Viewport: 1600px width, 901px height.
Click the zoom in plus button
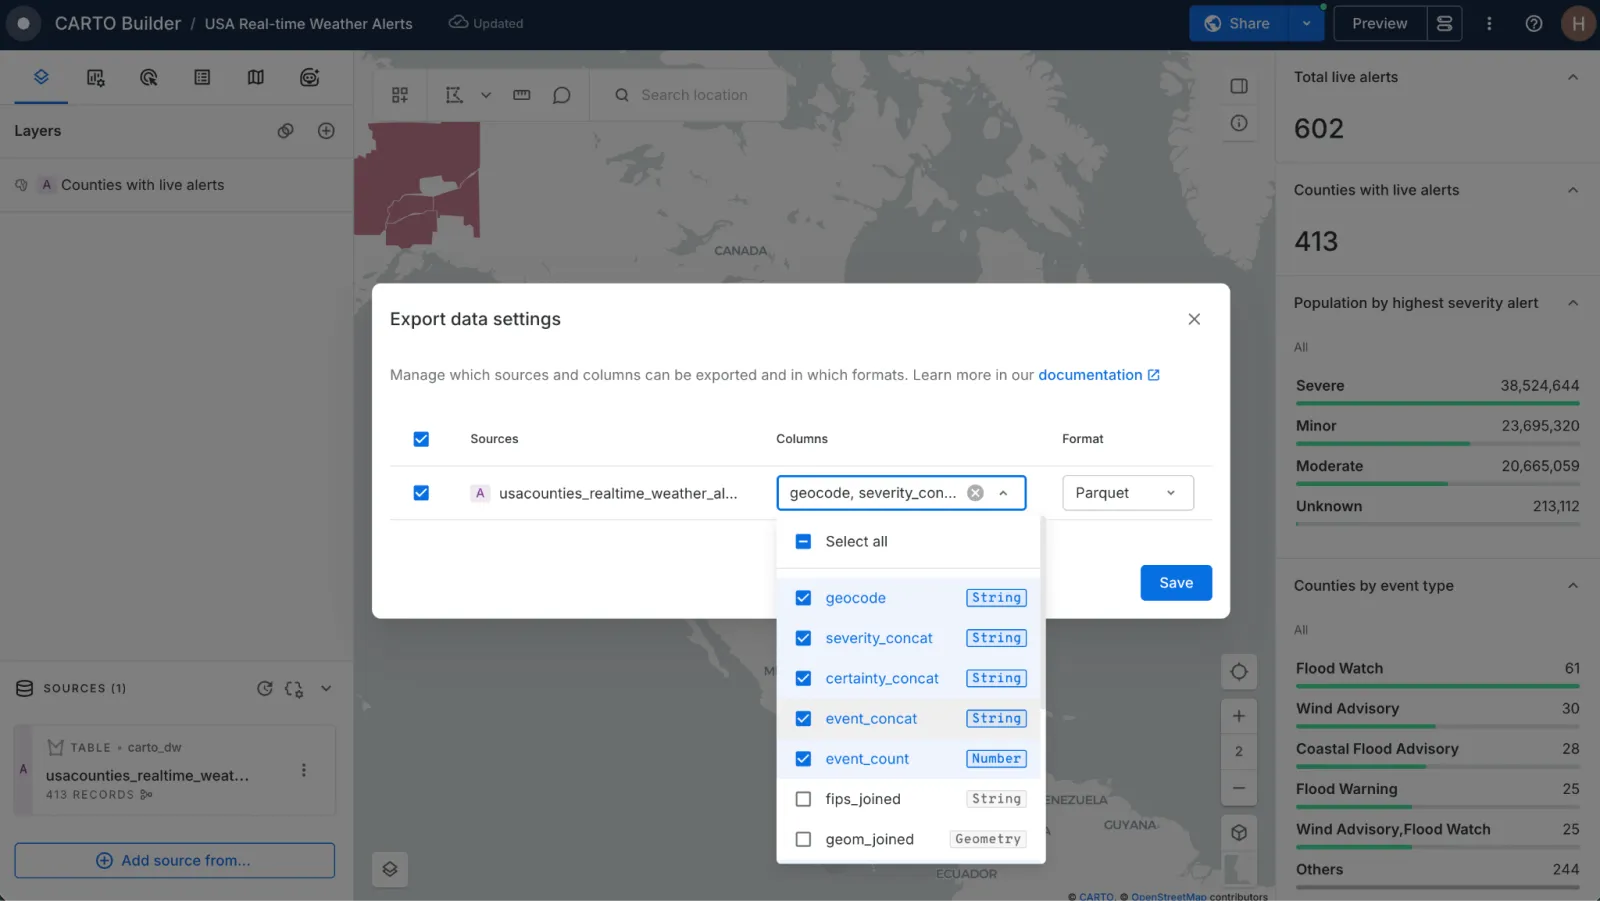(x=1239, y=716)
